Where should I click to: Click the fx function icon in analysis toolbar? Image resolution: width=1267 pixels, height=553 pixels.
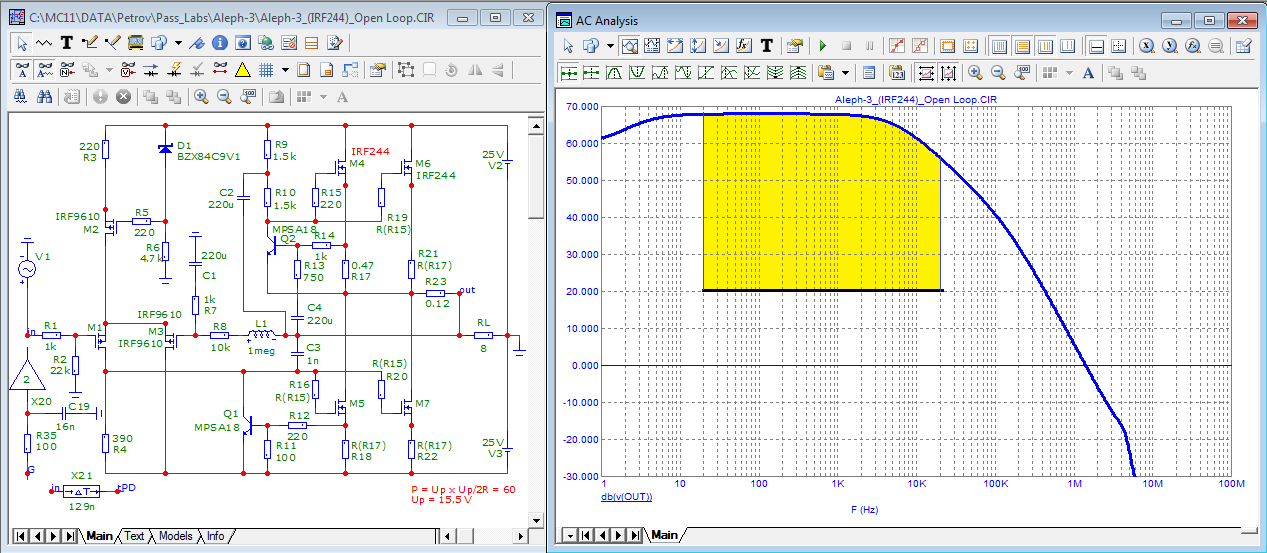tap(744, 46)
